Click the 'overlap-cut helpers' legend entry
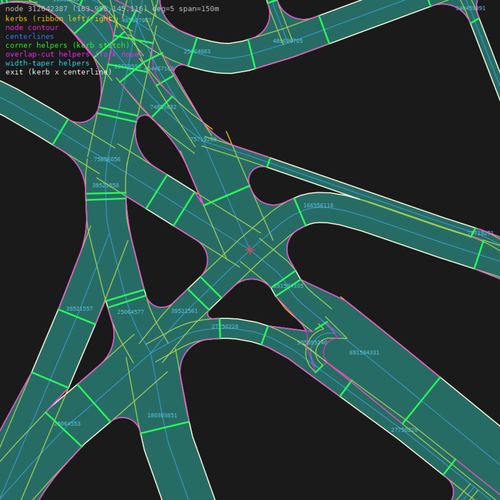Screen dimensions: 500x500 [74, 54]
